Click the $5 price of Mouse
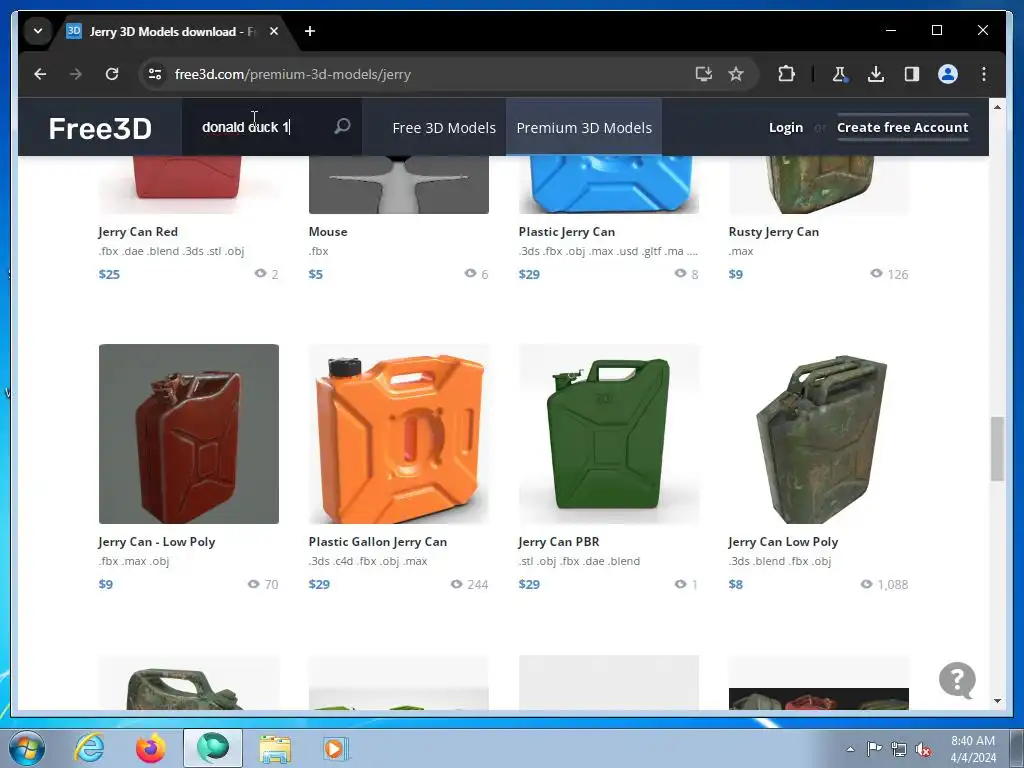The height and width of the screenshot is (768, 1024). pos(315,274)
